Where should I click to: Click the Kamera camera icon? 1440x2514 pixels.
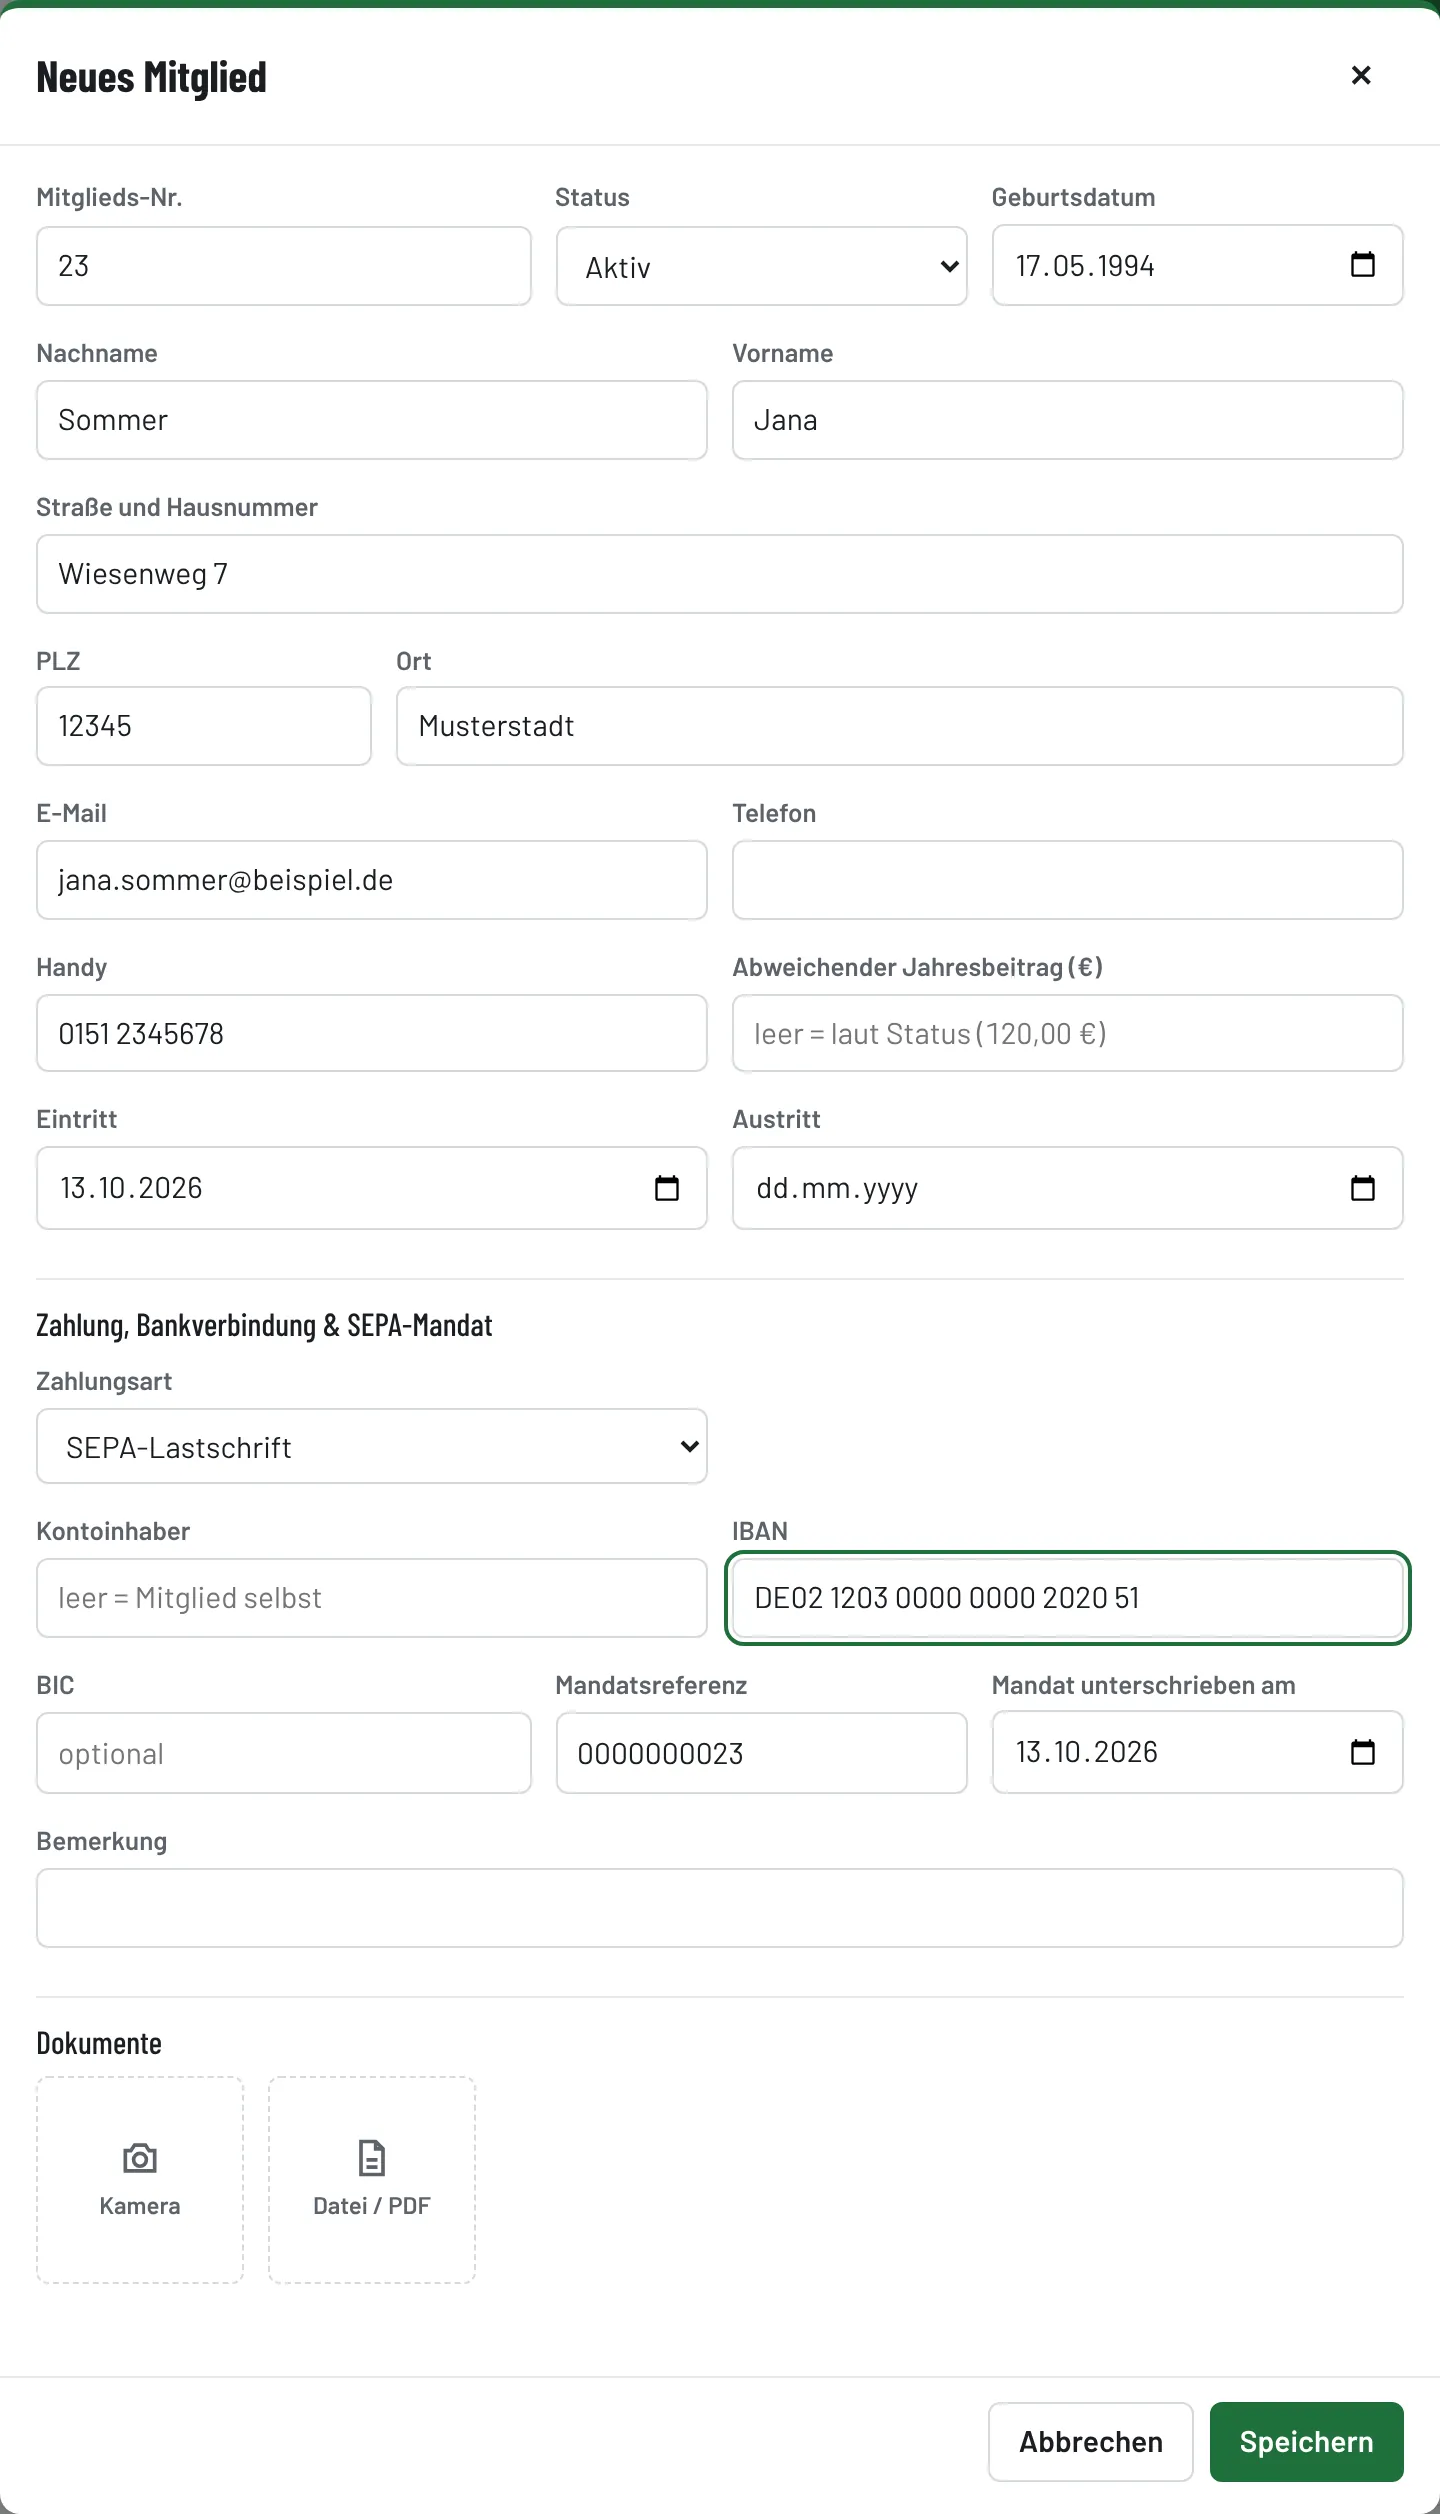(x=140, y=2158)
